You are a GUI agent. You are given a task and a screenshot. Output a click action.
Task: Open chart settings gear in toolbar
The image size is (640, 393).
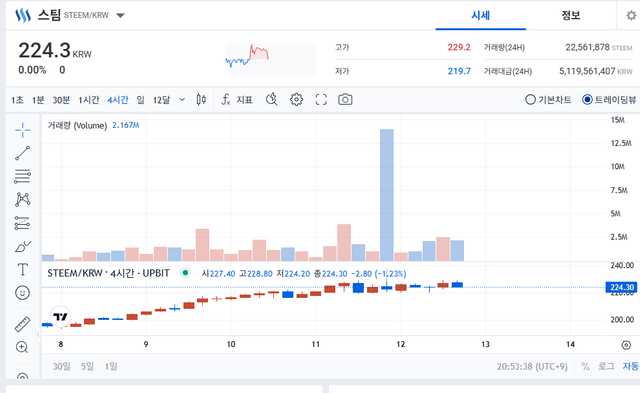click(x=296, y=100)
